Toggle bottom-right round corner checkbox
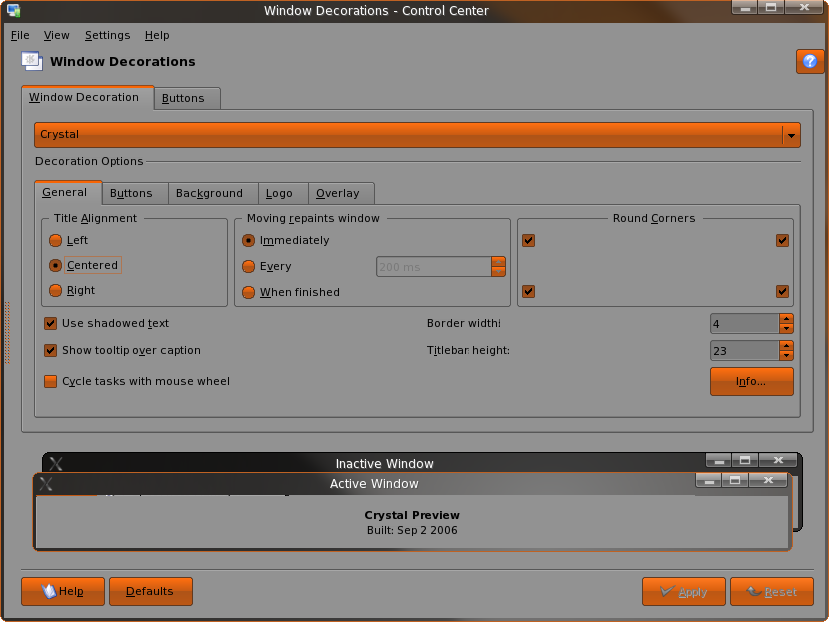The image size is (829, 622). (x=782, y=291)
